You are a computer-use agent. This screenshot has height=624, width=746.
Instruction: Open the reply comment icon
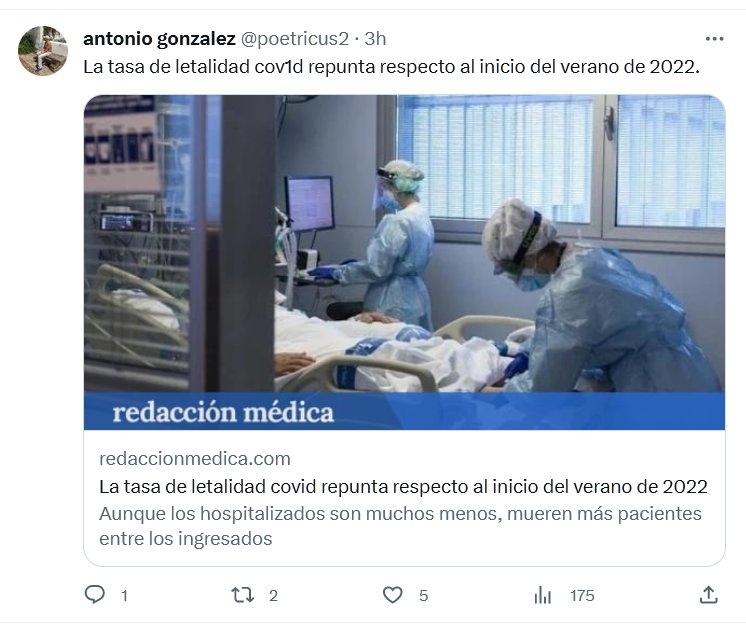pyautogui.click(x=94, y=595)
